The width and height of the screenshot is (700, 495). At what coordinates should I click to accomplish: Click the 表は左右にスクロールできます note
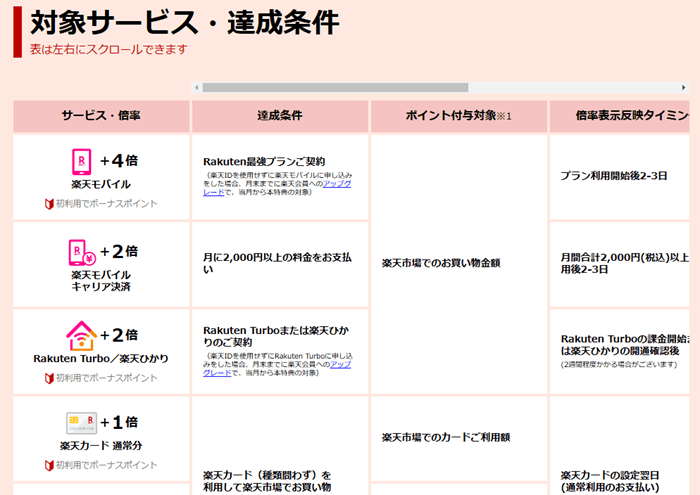108,49
